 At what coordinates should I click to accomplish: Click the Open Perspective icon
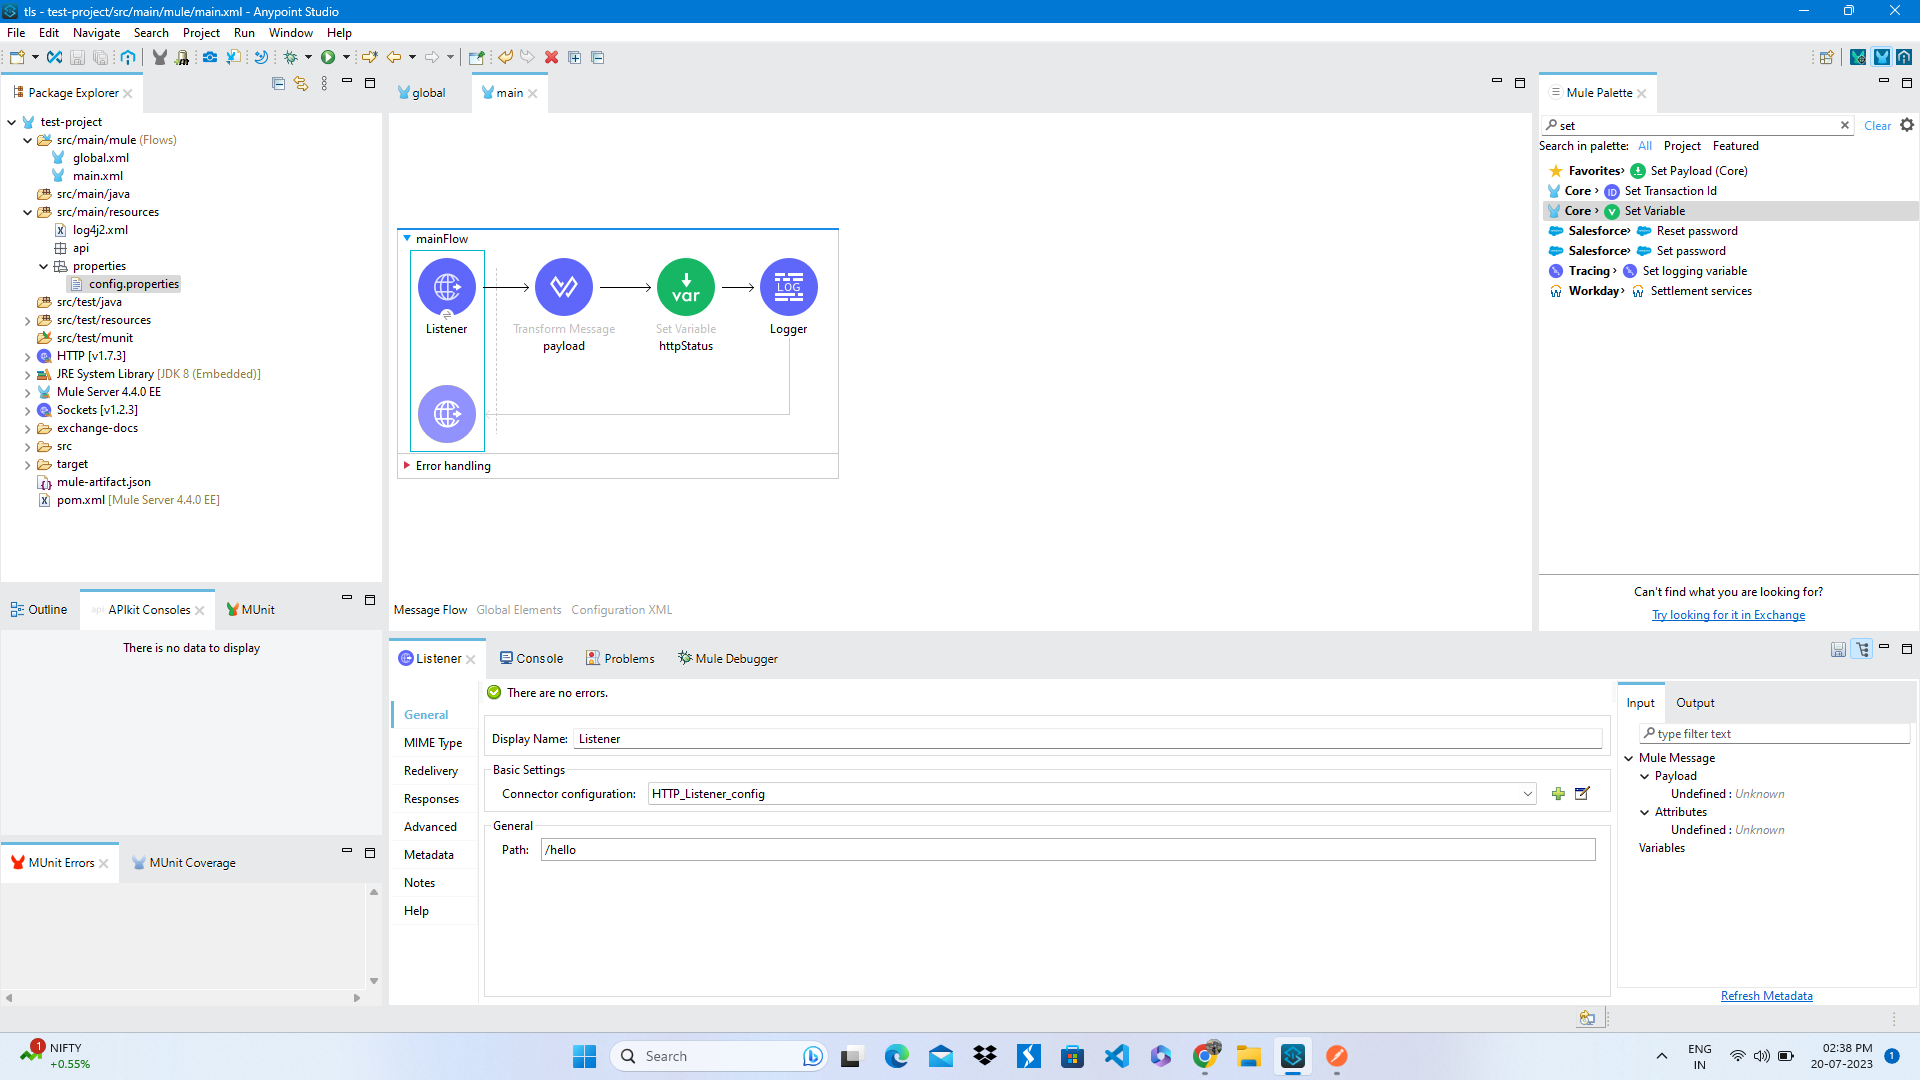(1826, 57)
